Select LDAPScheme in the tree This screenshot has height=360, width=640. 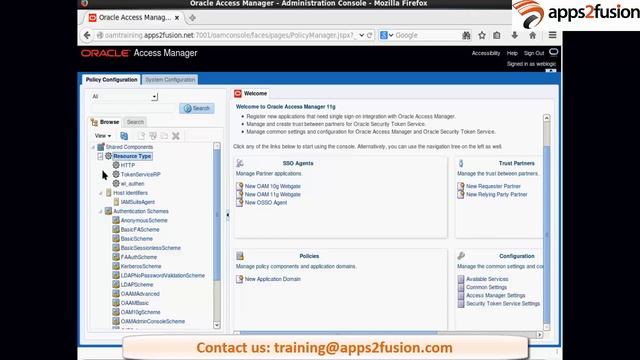point(137,284)
